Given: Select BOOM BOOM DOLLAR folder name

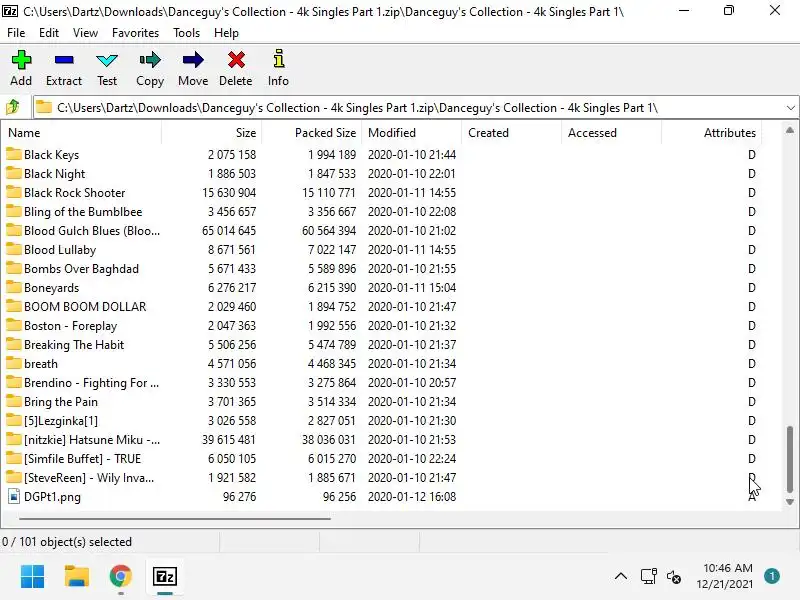Looking at the screenshot, I should click(x=85, y=307).
